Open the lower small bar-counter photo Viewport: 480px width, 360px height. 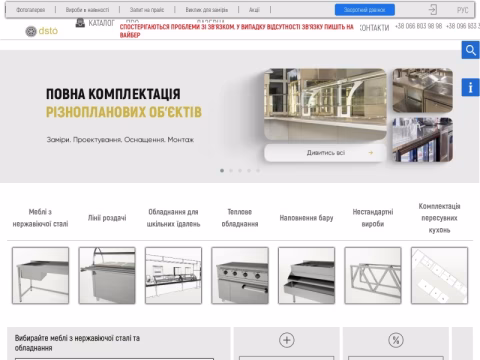coord(423,140)
